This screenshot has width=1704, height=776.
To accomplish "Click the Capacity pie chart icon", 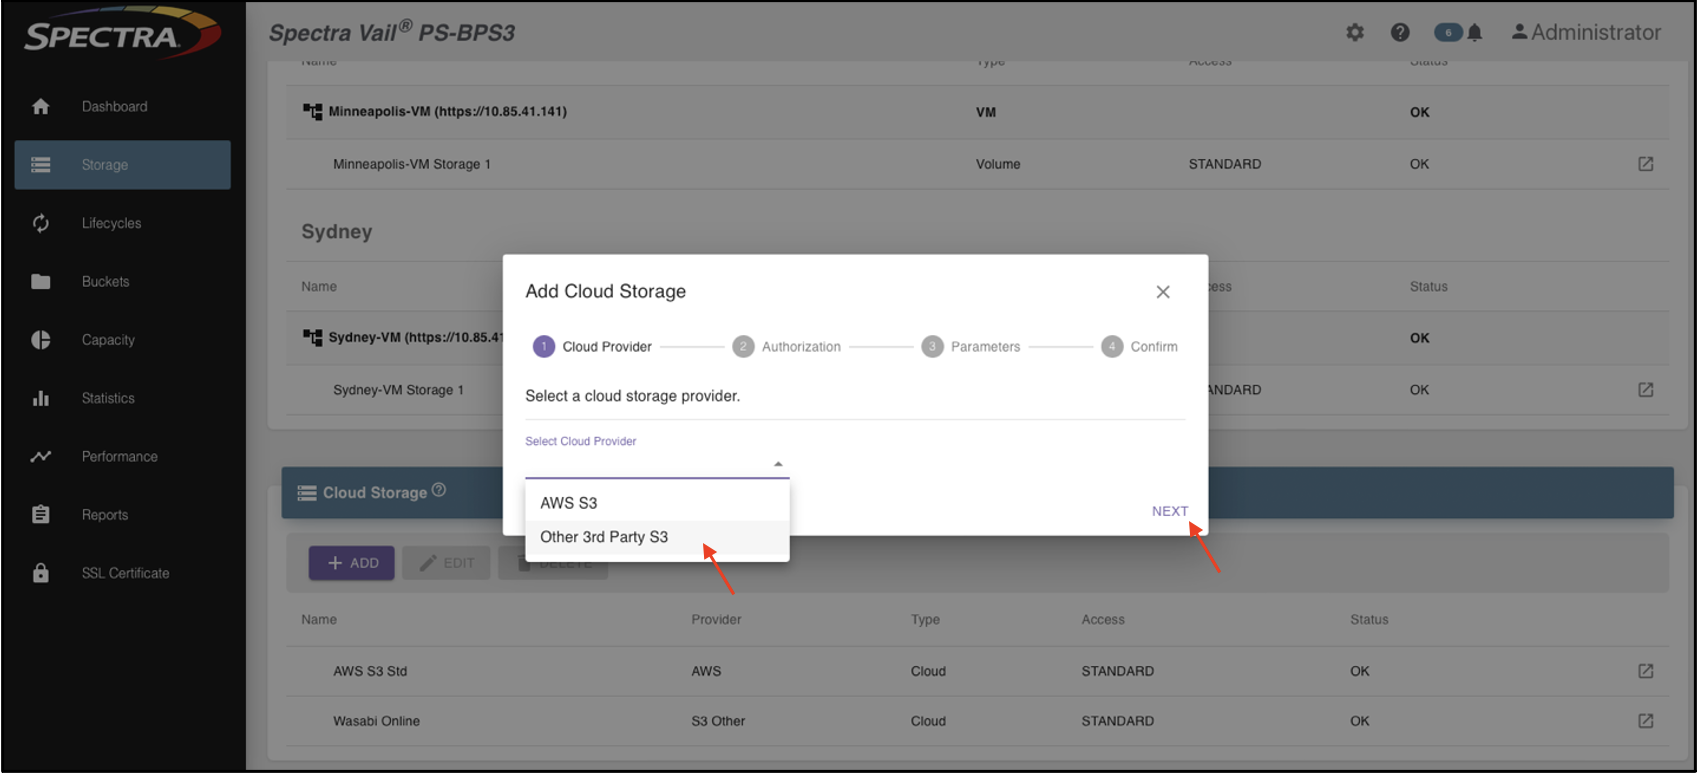I will click(41, 340).
